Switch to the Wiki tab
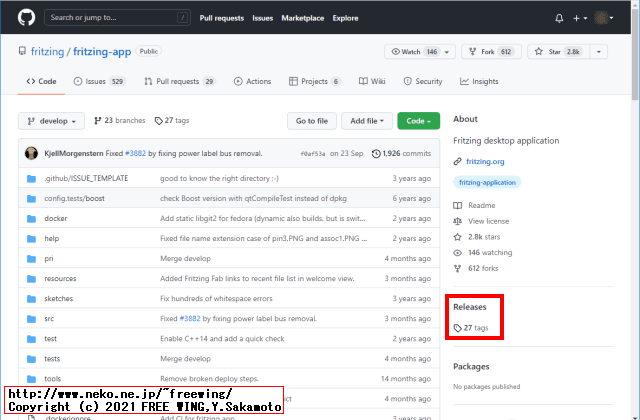640x420 pixels. tap(372, 81)
